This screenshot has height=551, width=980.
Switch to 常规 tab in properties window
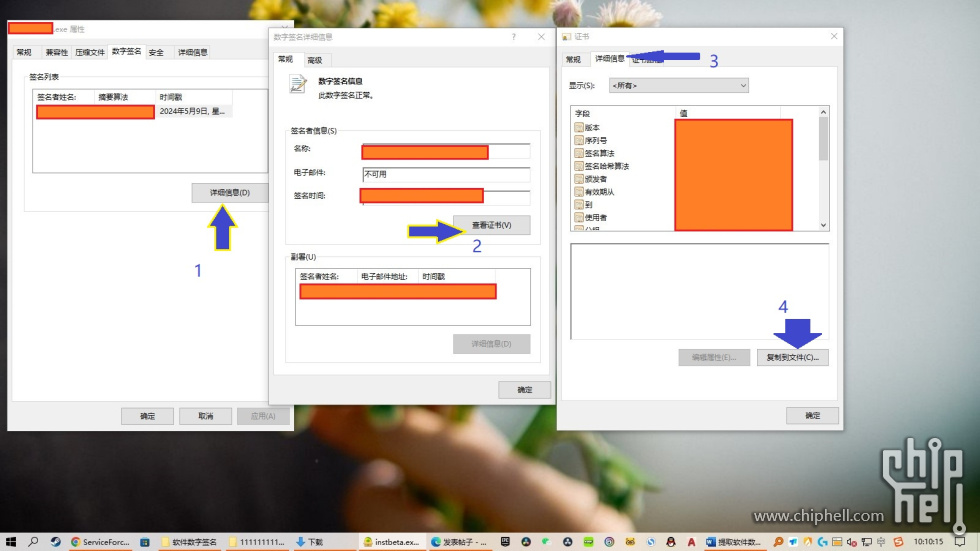point(24,52)
